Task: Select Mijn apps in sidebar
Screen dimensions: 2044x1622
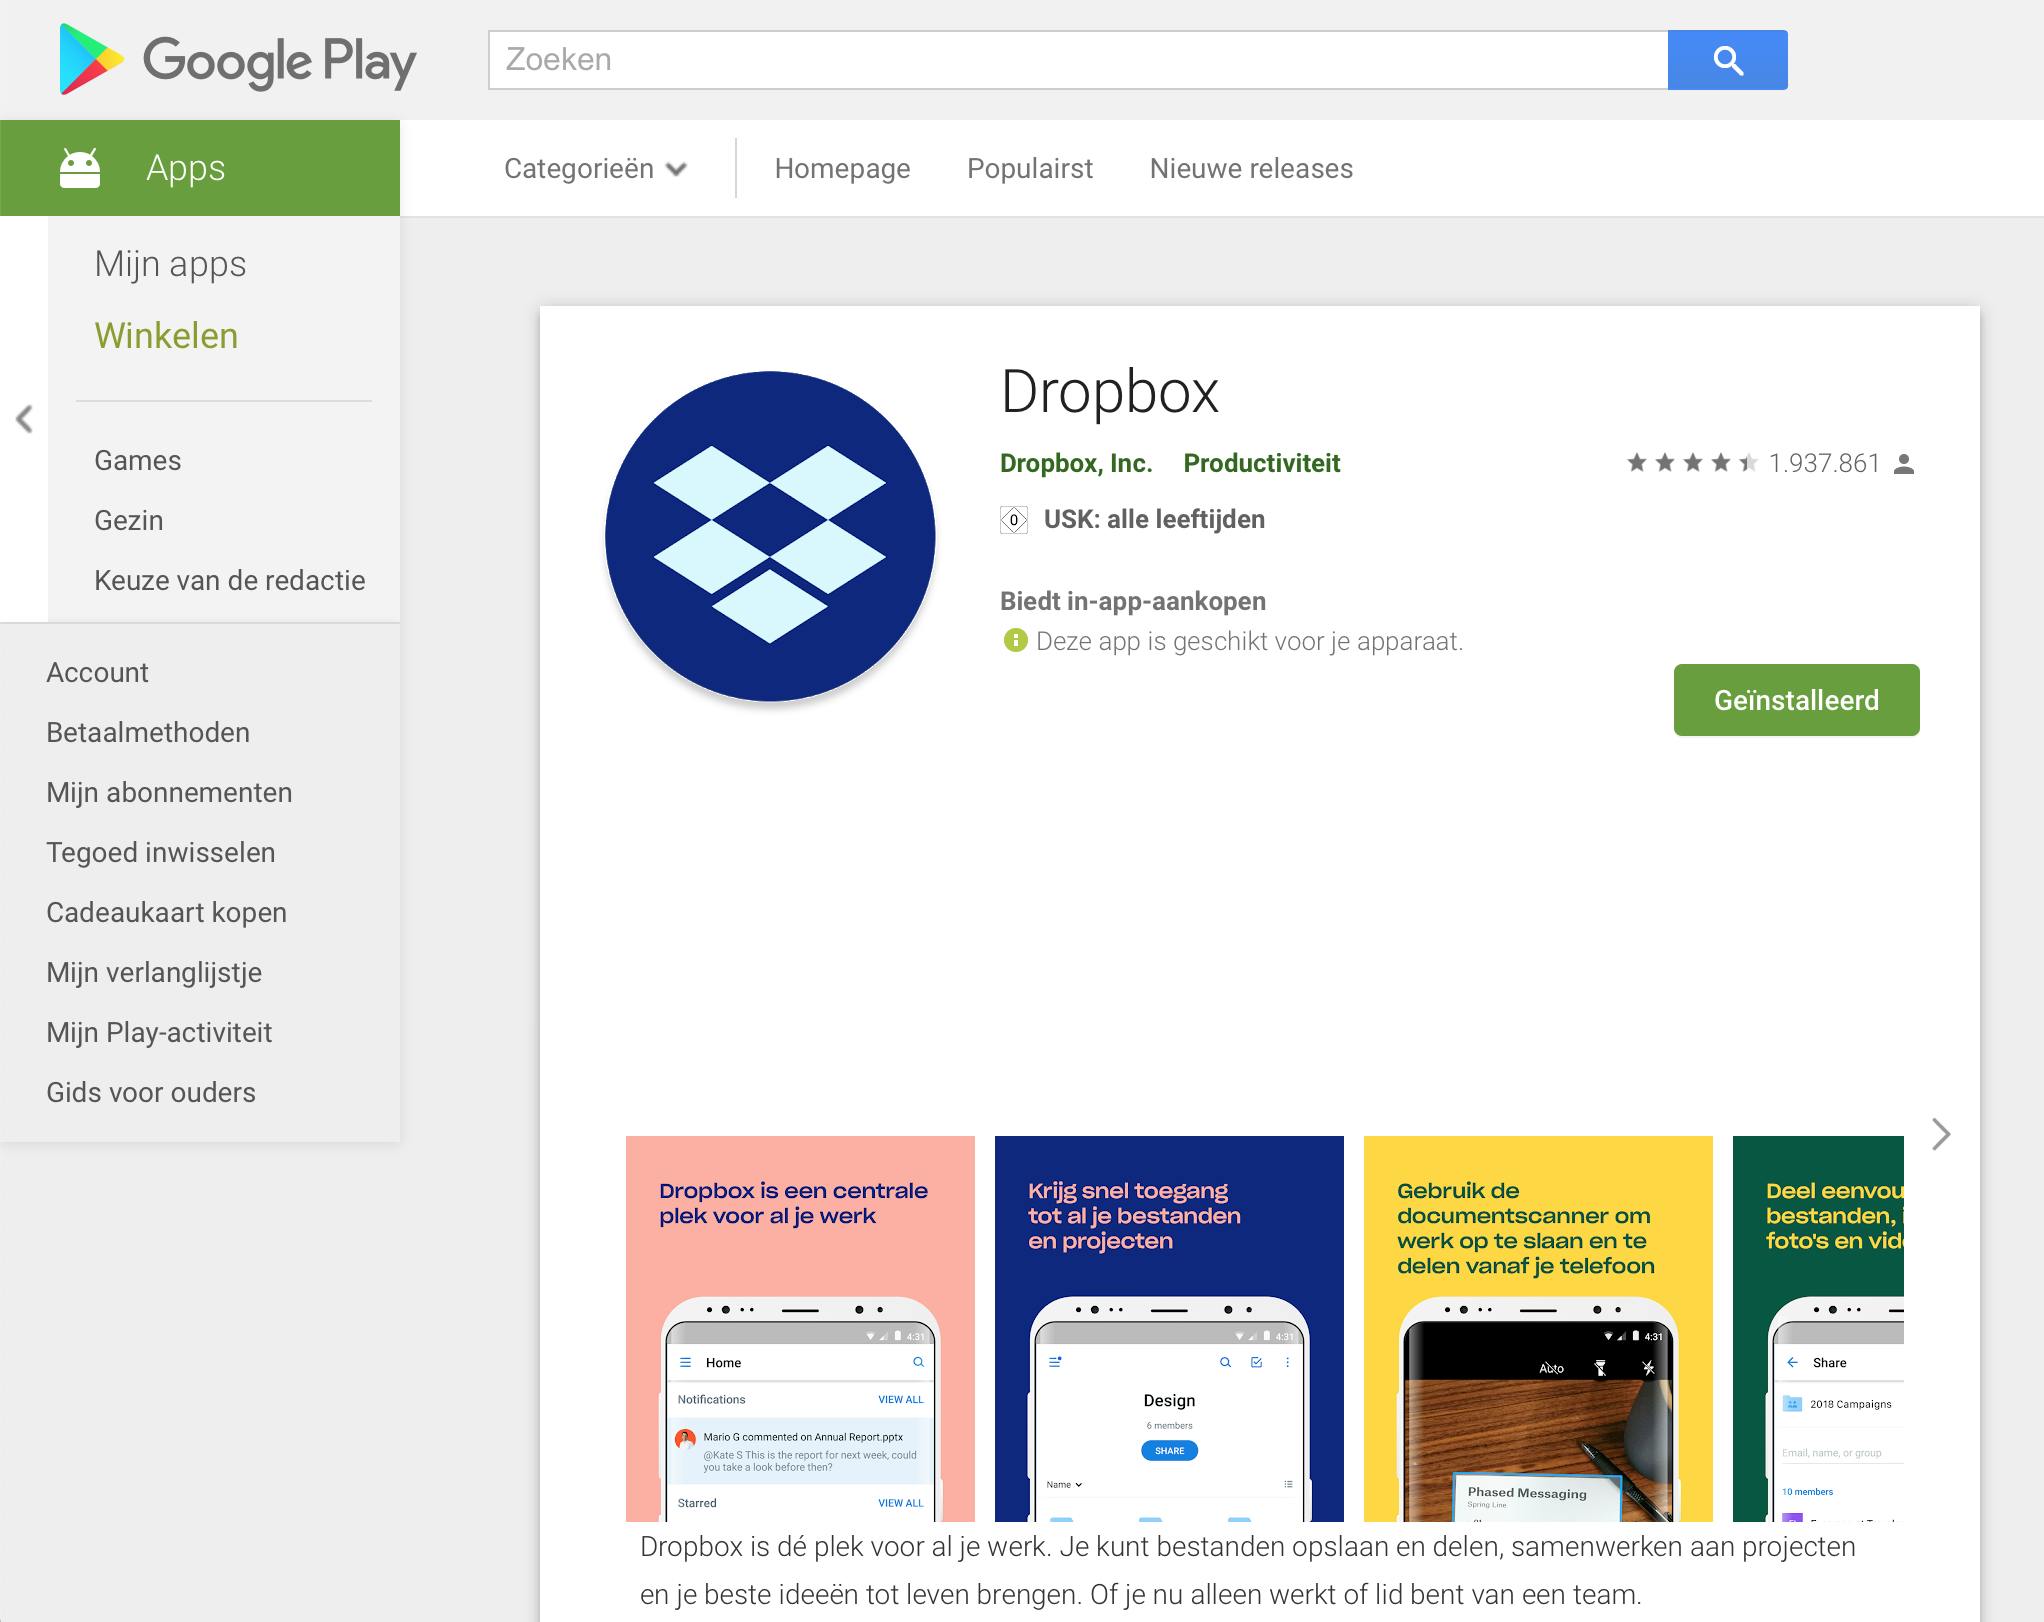Action: (x=170, y=264)
